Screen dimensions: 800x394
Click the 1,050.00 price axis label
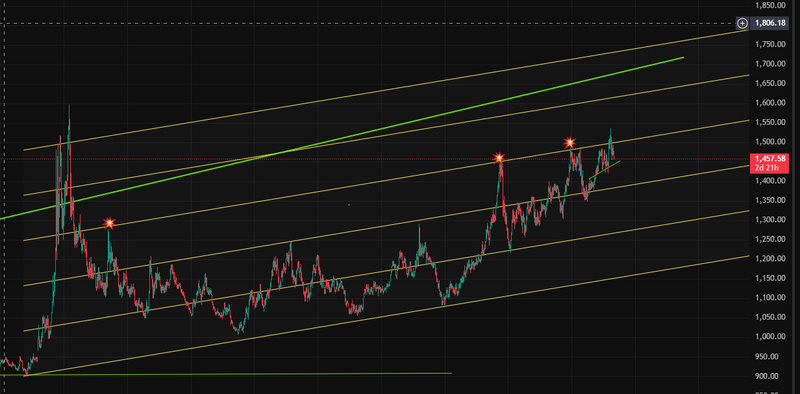[770, 317]
